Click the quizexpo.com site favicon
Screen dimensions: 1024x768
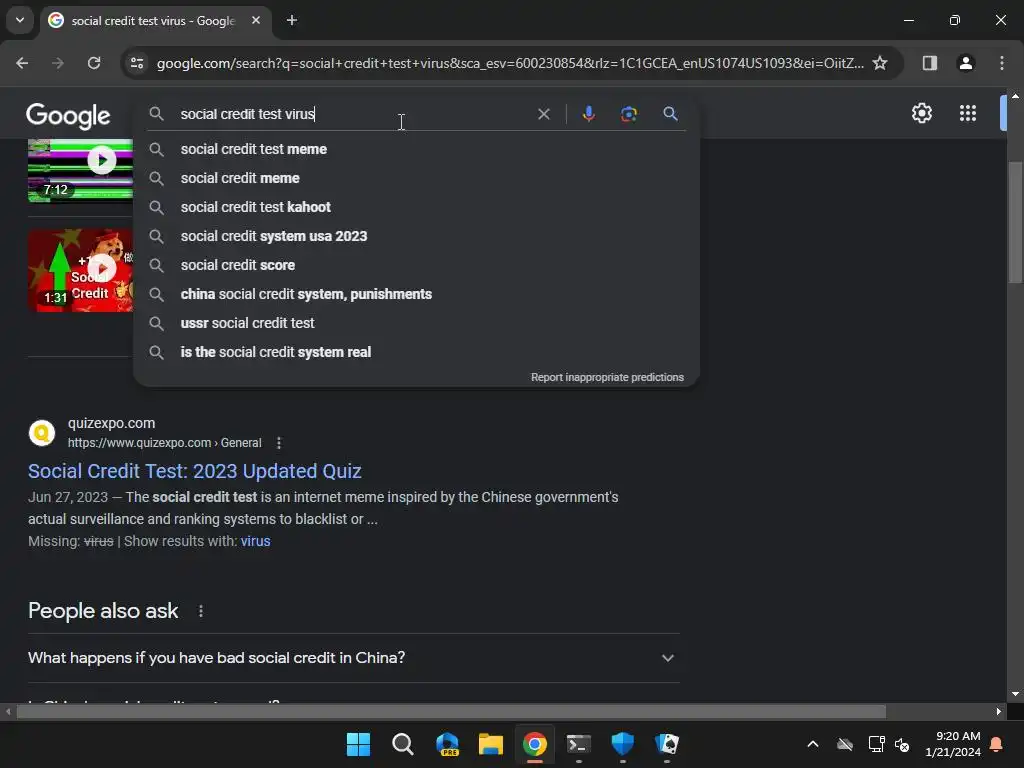click(42, 433)
